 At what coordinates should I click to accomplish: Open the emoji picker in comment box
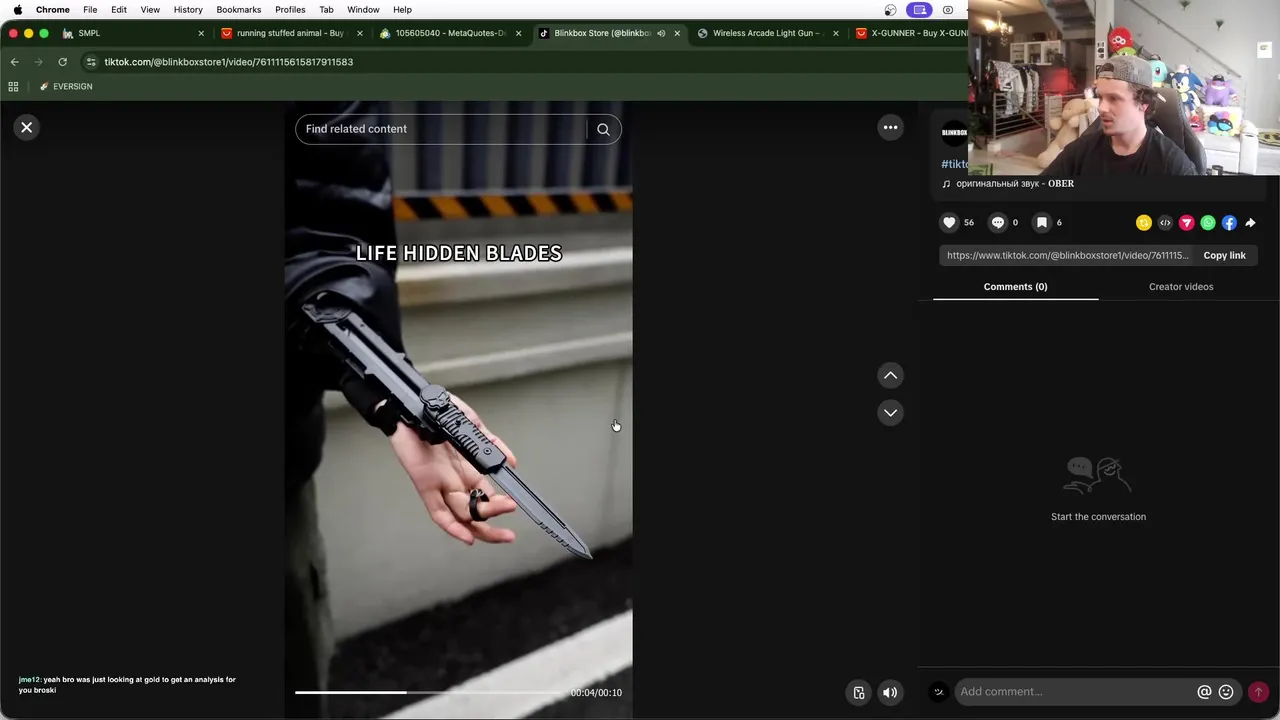1226,692
